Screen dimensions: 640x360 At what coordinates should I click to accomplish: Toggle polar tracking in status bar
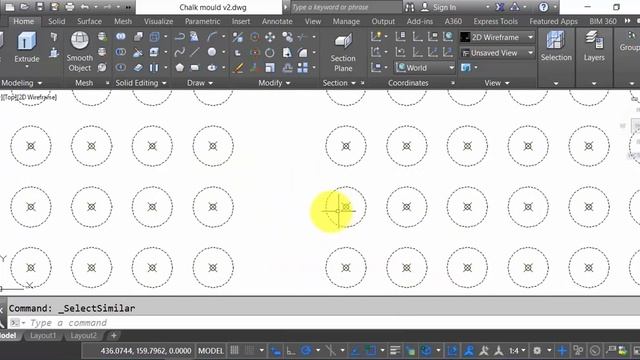pos(306,350)
